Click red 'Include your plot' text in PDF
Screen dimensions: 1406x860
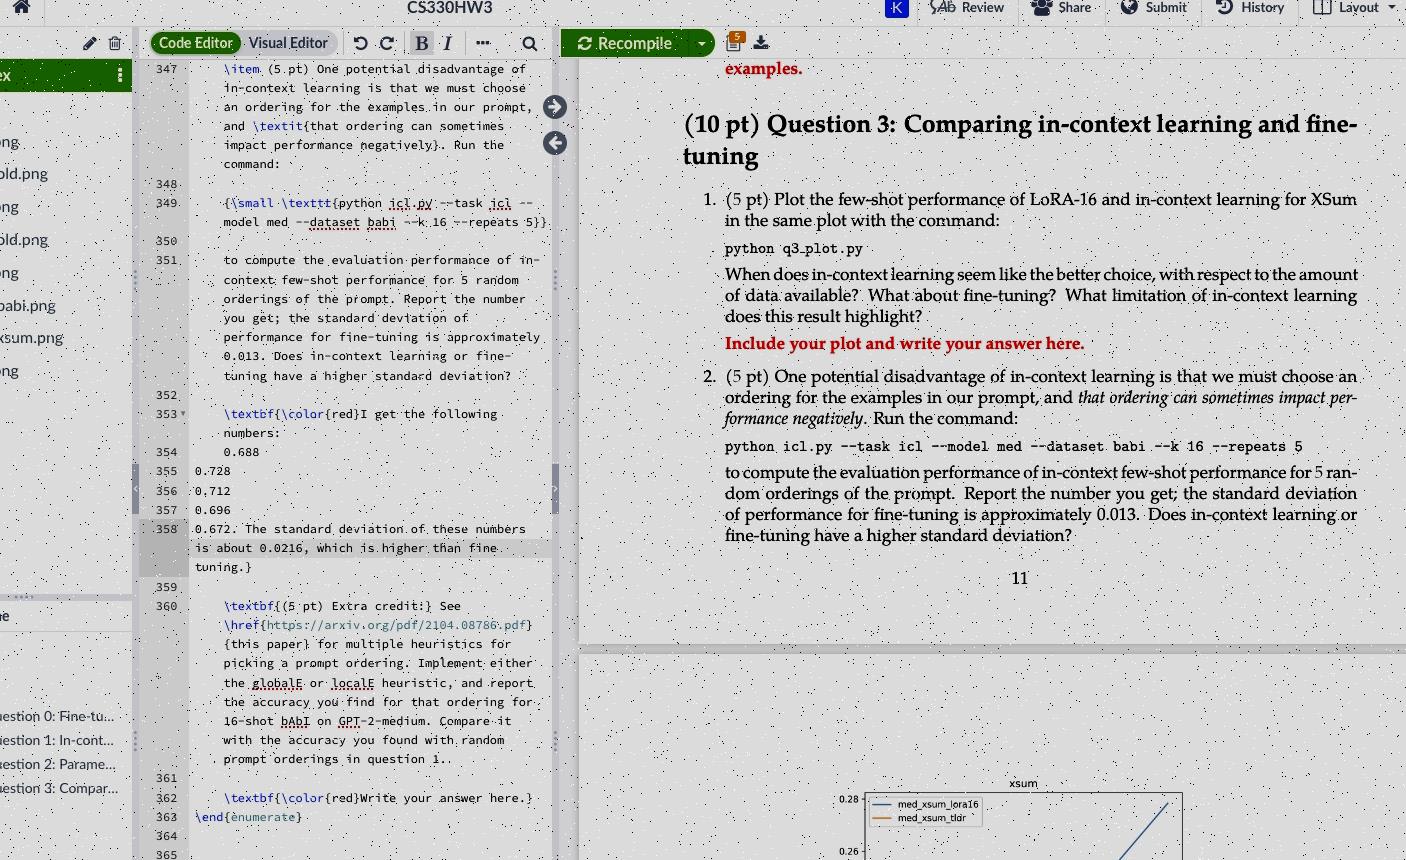[904, 343]
